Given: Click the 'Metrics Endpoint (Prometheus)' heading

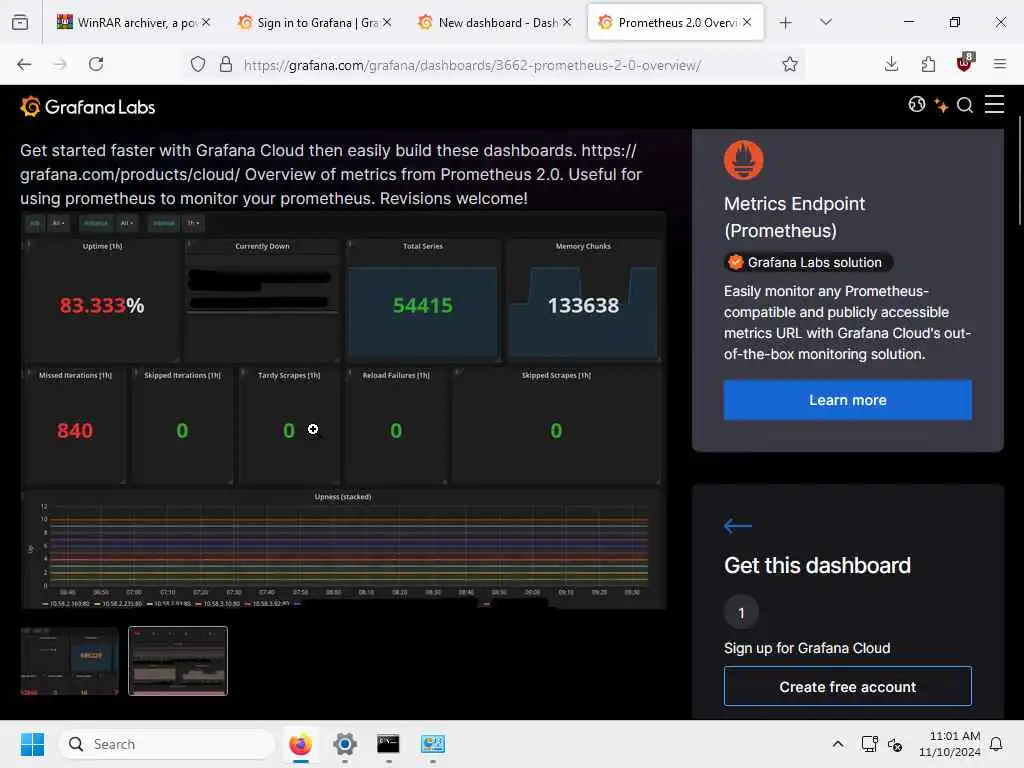Looking at the screenshot, I should pos(794,217).
